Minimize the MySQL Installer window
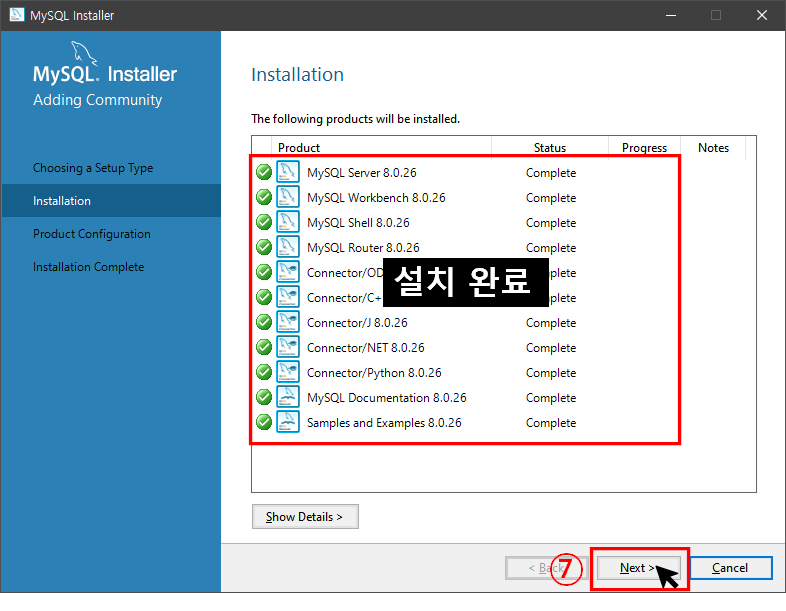This screenshot has height=611, width=786. 671,15
